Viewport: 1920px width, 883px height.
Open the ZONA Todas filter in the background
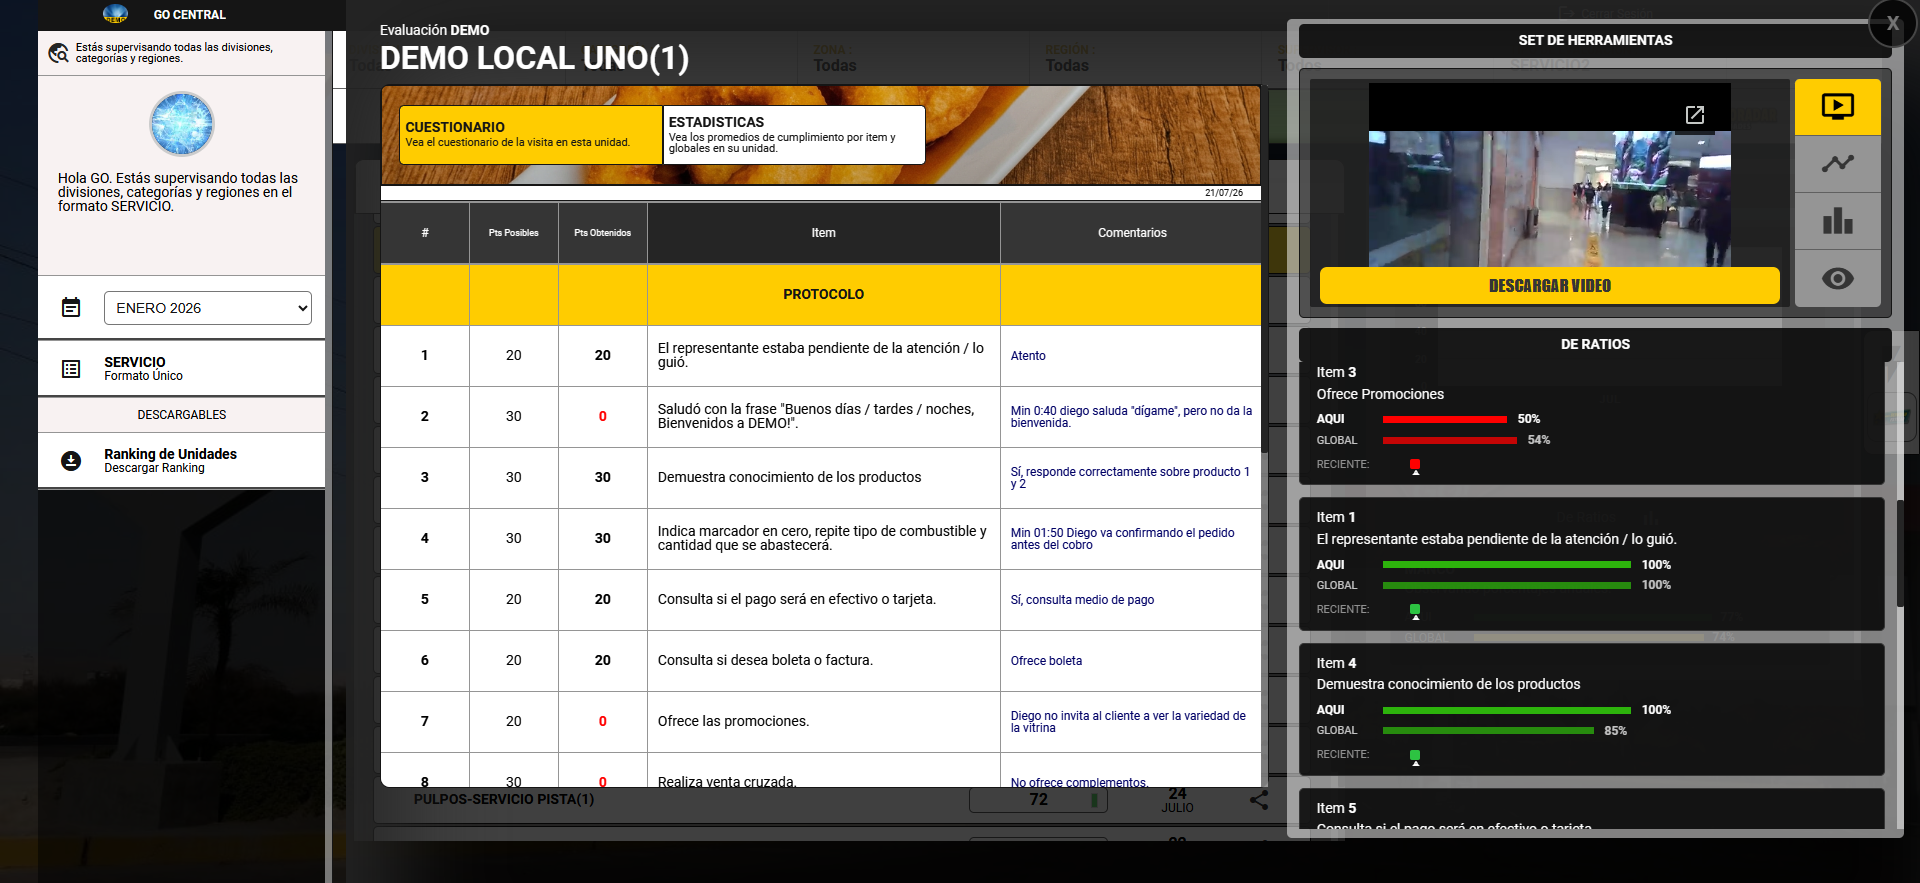tap(835, 60)
